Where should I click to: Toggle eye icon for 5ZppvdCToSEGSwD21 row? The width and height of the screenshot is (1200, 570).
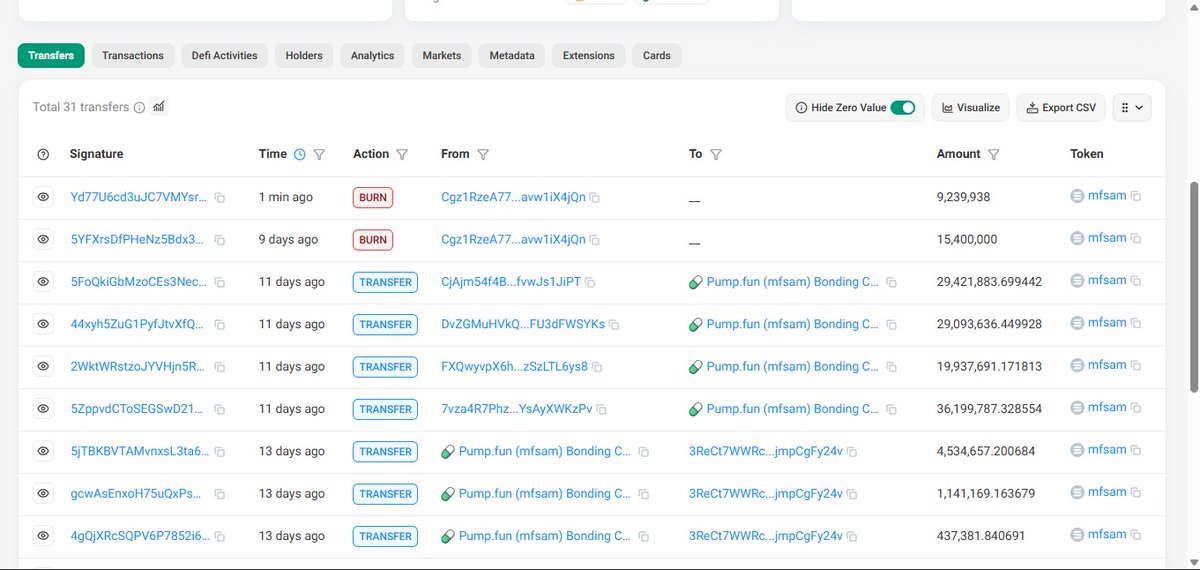pyautogui.click(x=43, y=409)
